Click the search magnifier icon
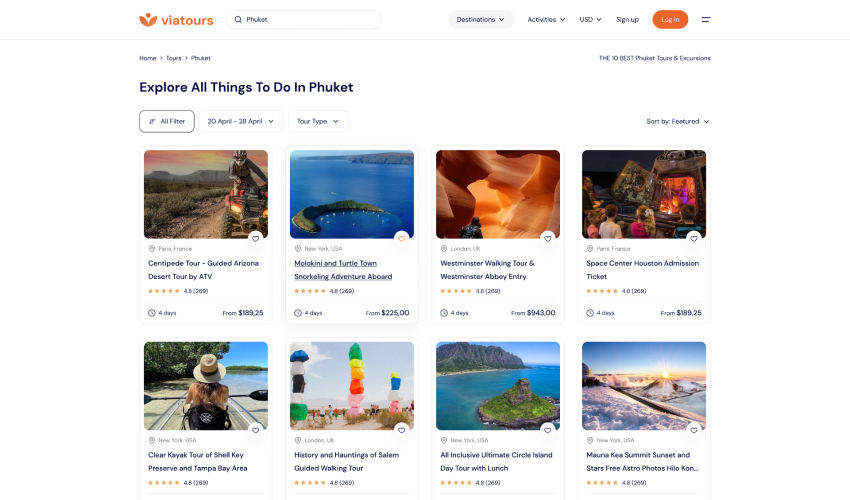This screenshot has height=500, width=850. (238, 19)
